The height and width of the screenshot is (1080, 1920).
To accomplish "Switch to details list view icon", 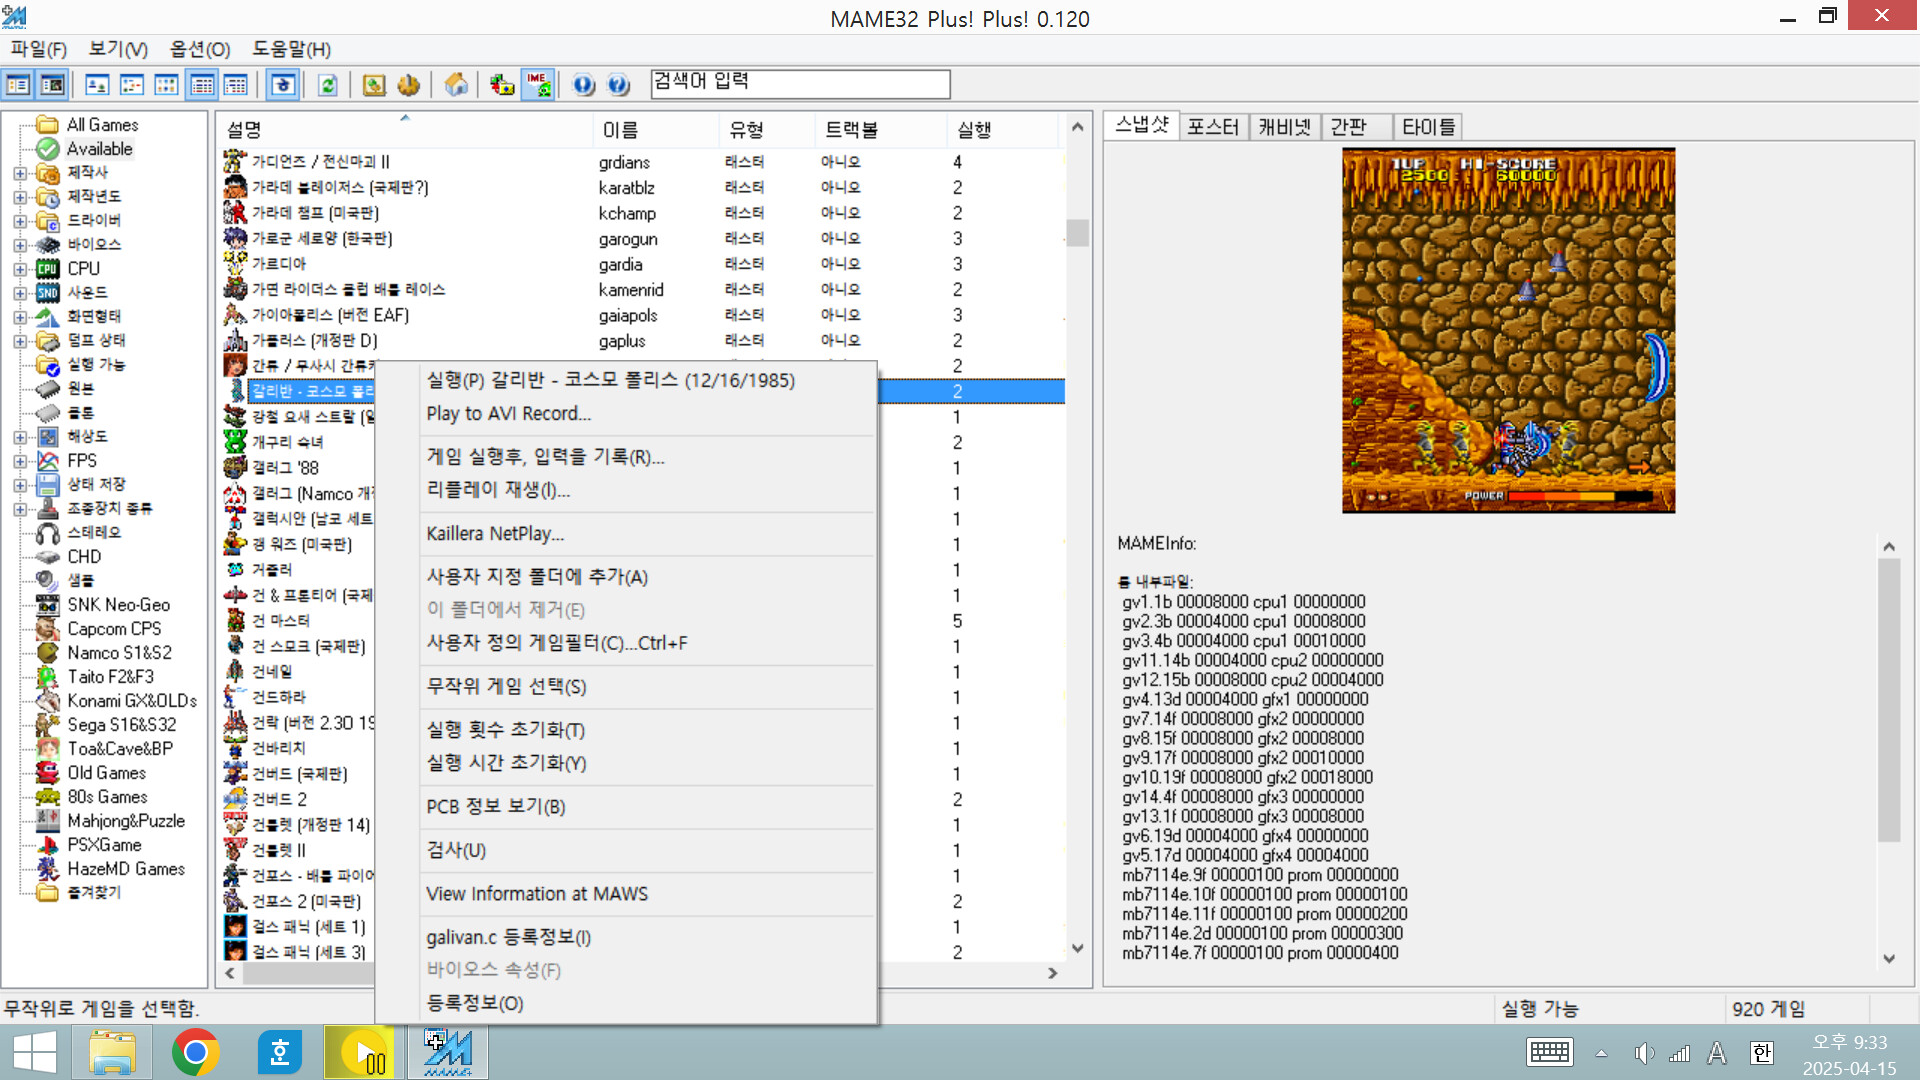I will pyautogui.click(x=202, y=85).
